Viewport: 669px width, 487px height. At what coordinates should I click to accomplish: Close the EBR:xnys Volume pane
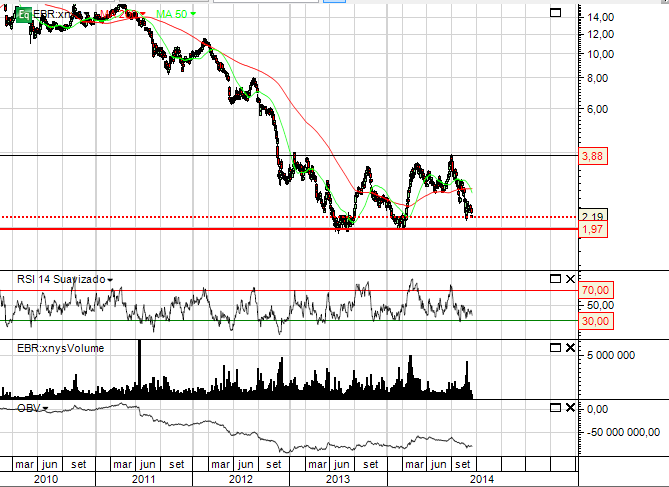click(x=570, y=348)
